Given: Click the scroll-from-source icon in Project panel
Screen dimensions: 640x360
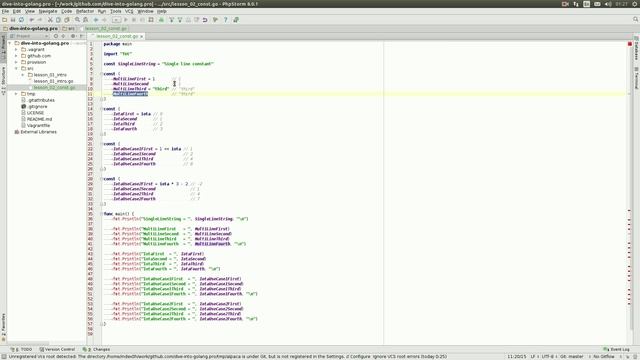Looking at the screenshot, I should pos(56,36).
